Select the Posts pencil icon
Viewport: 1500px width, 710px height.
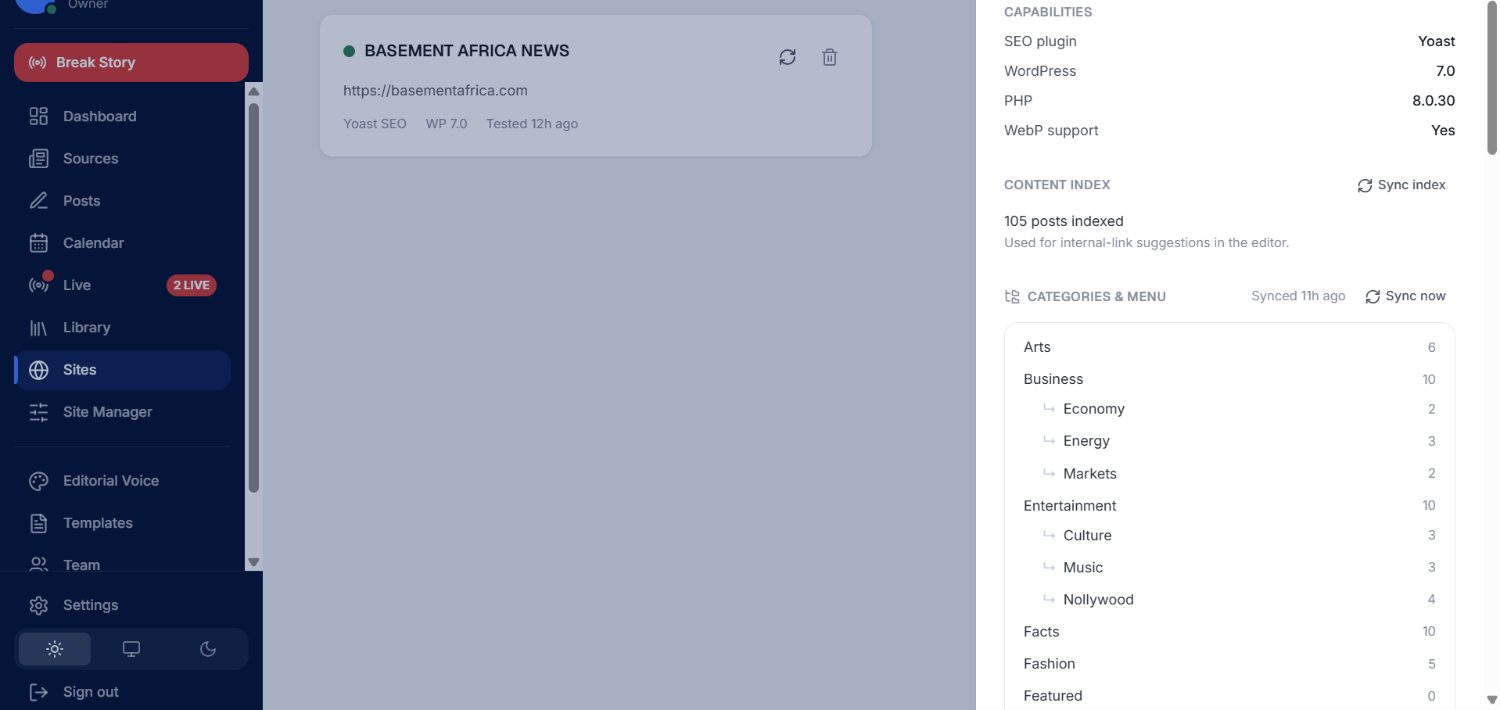point(39,200)
